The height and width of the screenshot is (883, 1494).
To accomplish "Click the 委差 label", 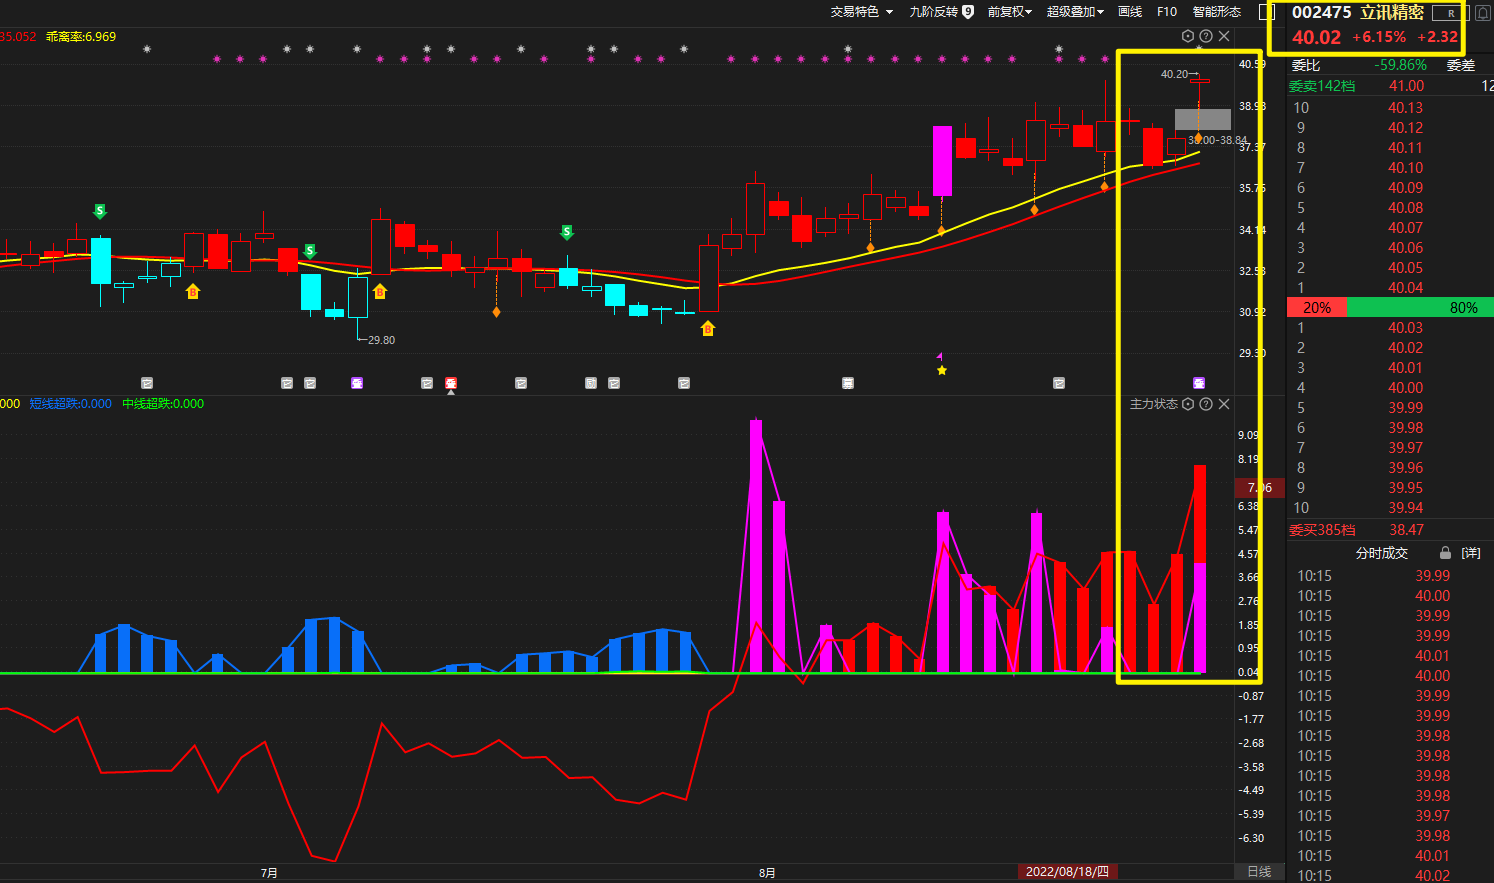I will click(x=1461, y=65).
